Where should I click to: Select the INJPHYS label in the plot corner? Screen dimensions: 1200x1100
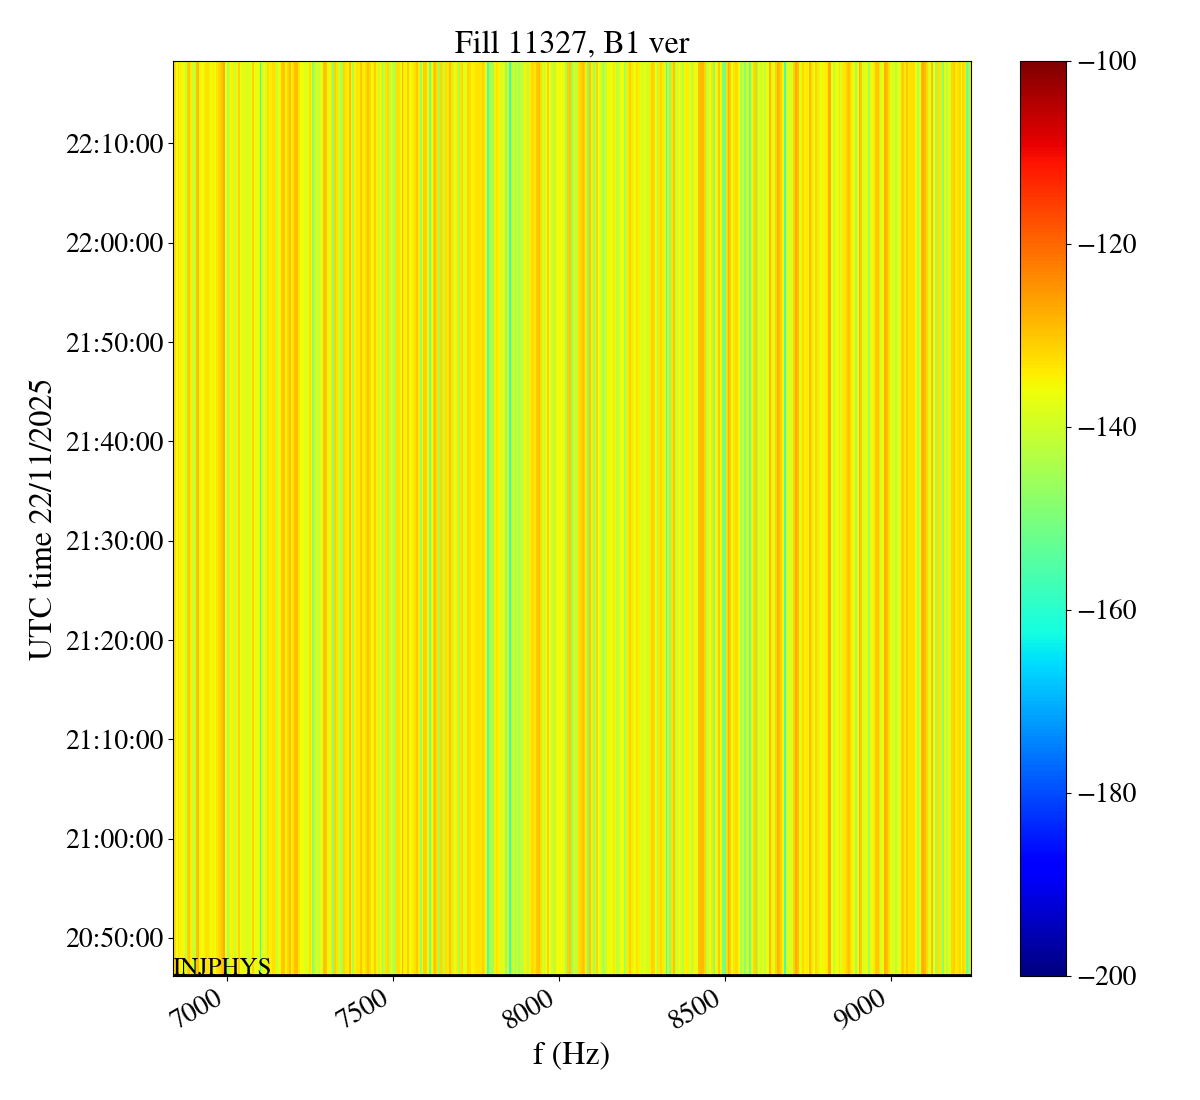coord(222,967)
